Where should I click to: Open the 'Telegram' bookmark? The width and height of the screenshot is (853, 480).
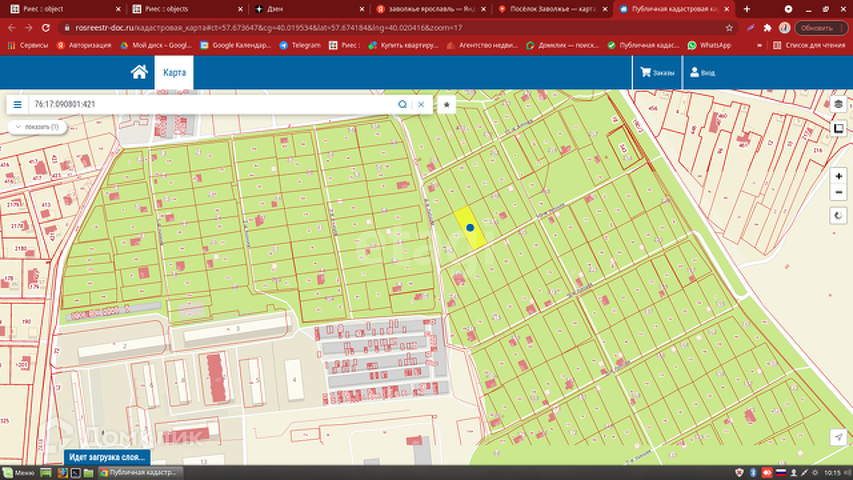tap(300, 45)
